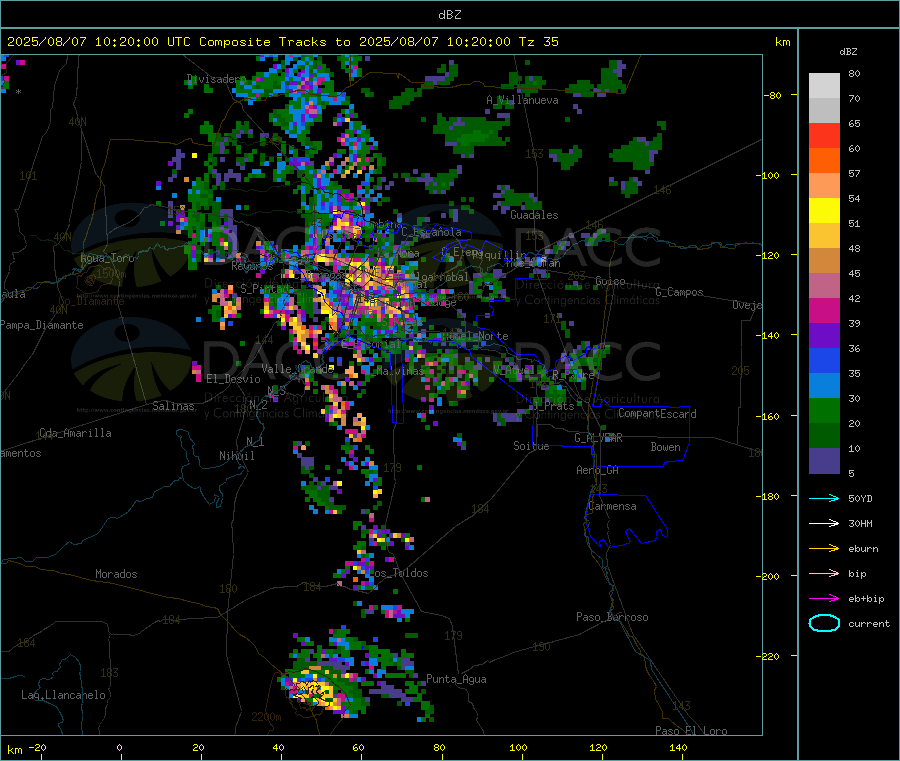Click the 'km' label at top right of map
Image resolution: width=900 pixels, height=761 pixels.
[782, 42]
